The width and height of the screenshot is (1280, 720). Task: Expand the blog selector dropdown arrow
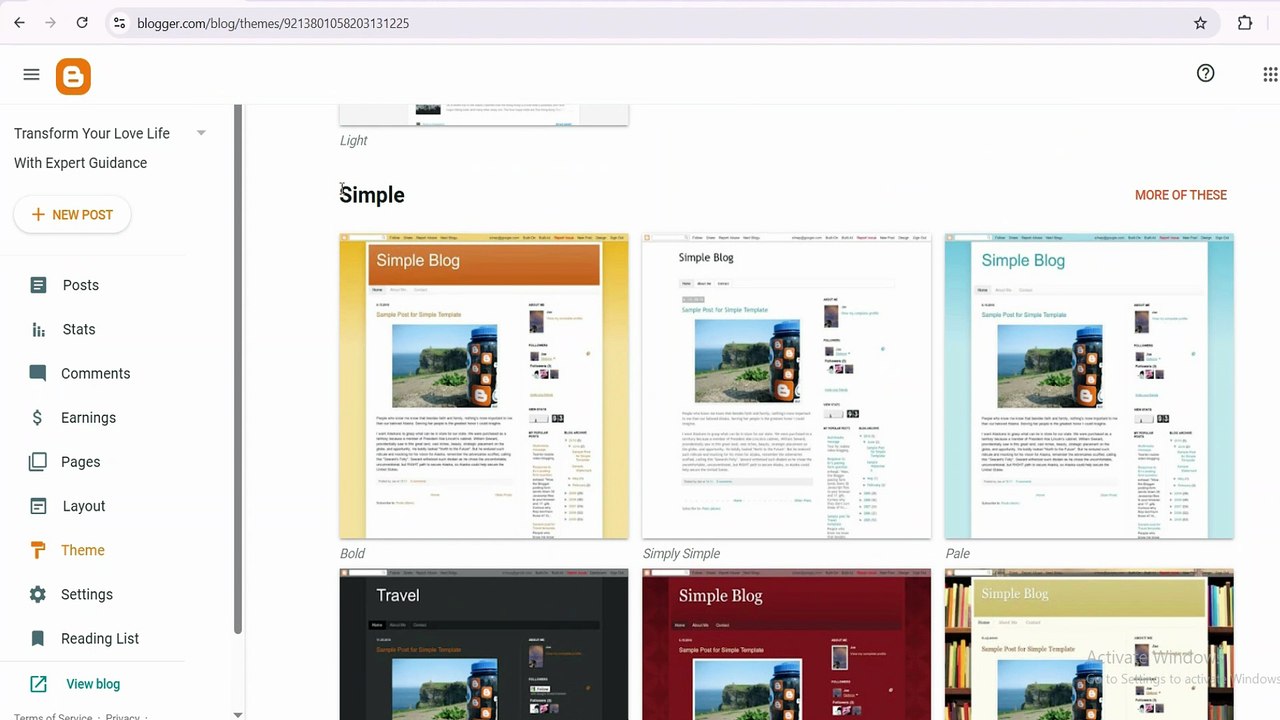(201, 133)
